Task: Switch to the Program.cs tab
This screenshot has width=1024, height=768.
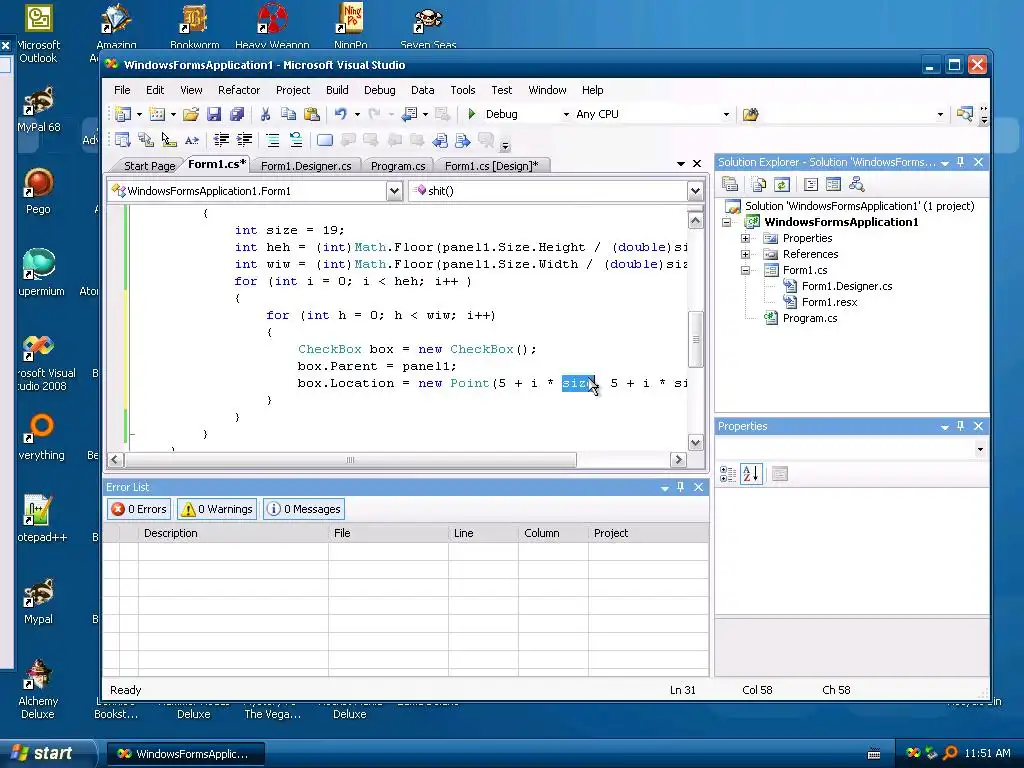Action: [x=398, y=166]
